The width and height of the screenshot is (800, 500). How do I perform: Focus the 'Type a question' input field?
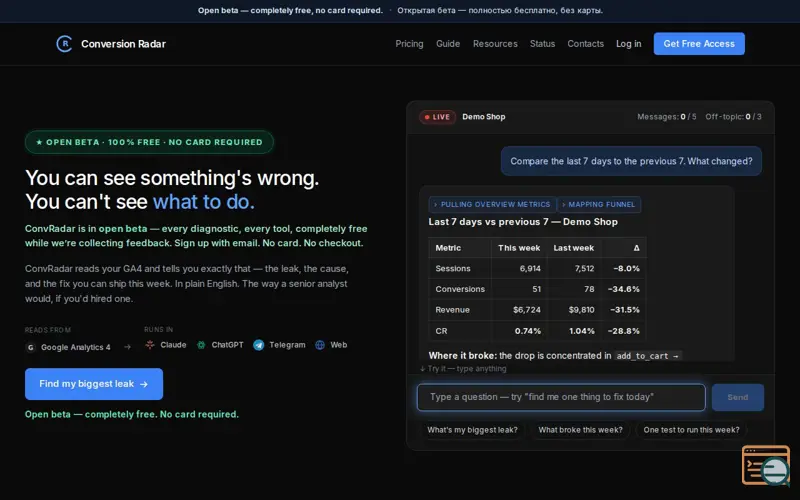pos(561,397)
